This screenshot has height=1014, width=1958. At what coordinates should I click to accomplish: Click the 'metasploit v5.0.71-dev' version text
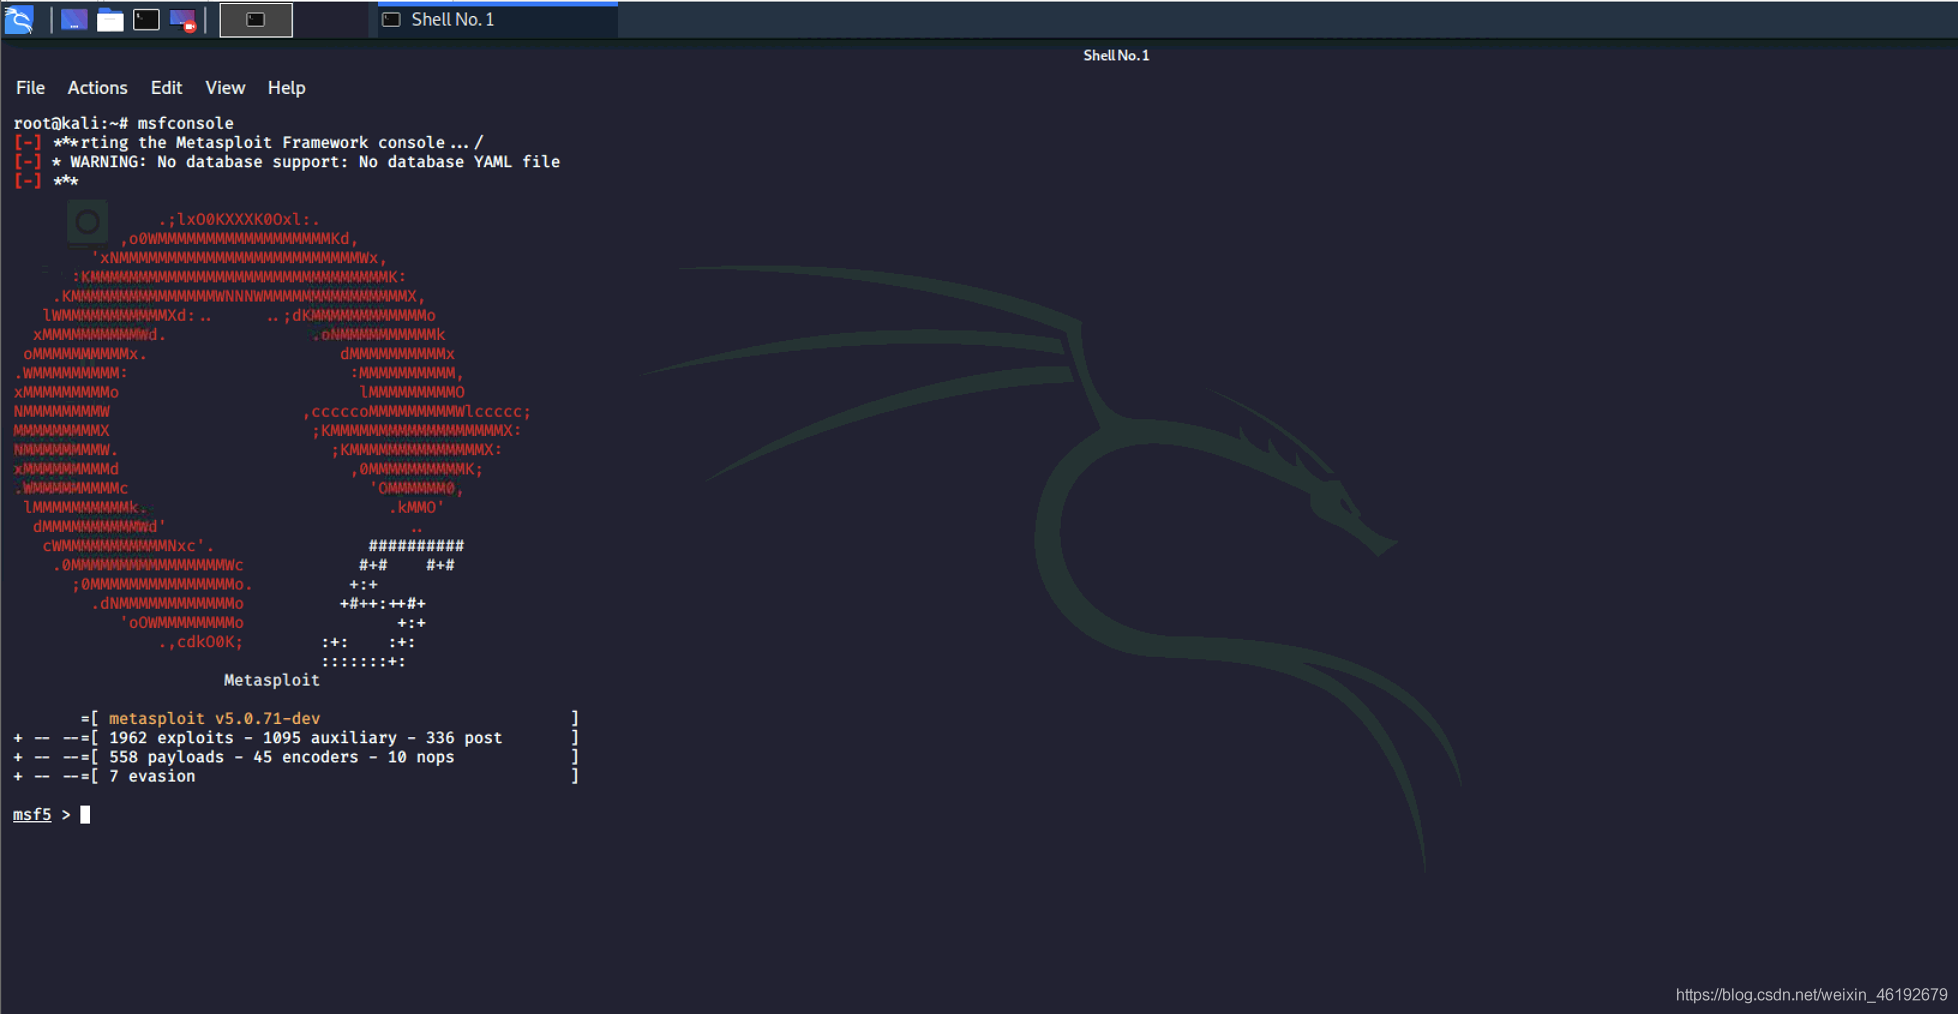point(214,719)
